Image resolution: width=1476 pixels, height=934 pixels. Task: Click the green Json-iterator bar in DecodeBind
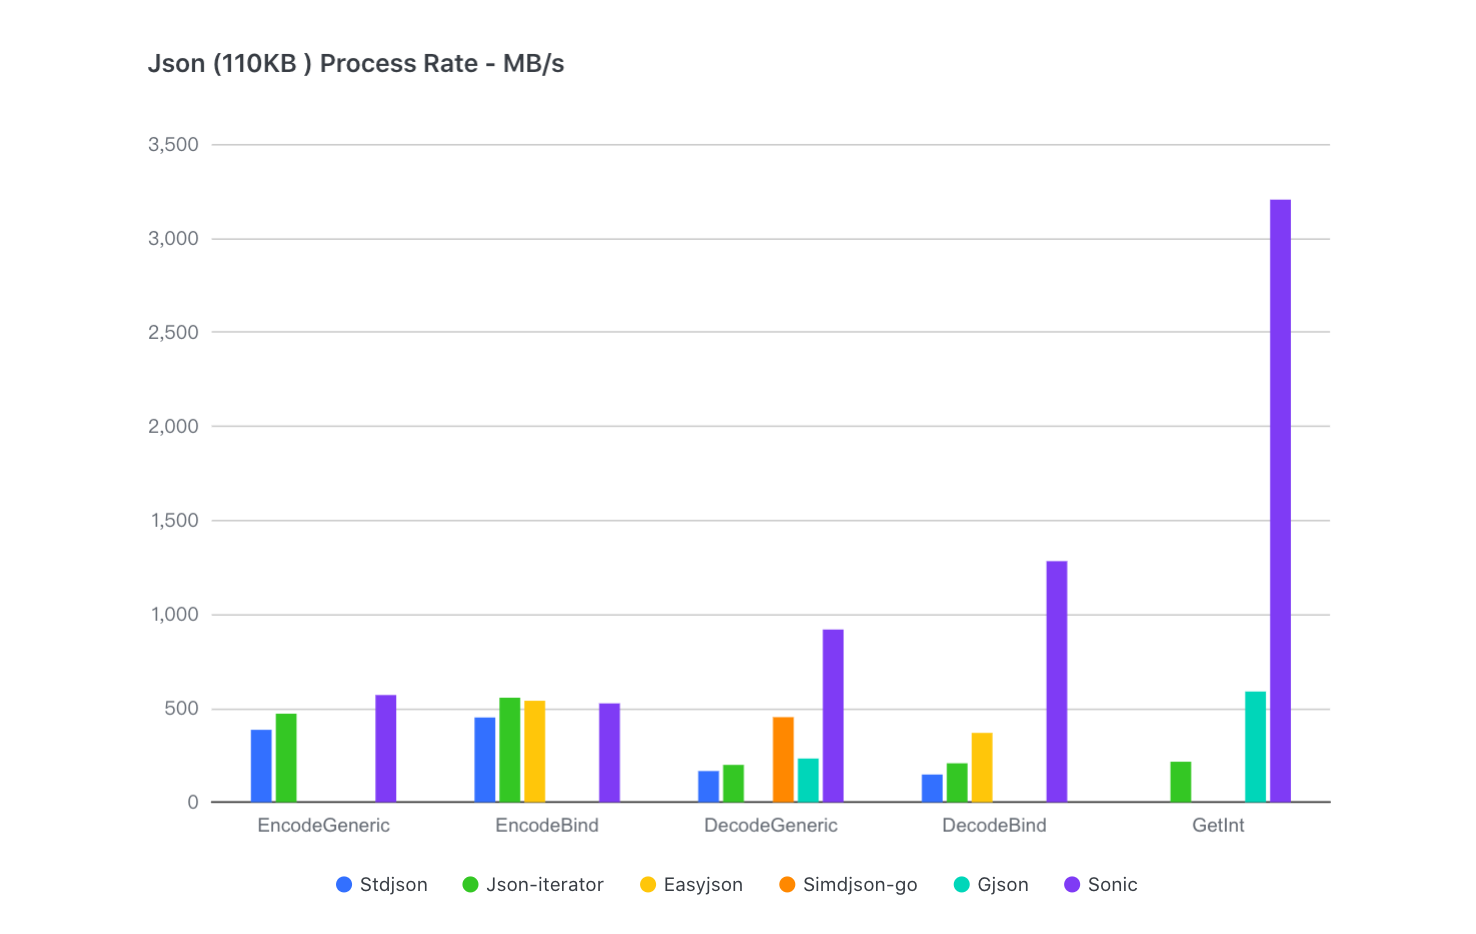tap(957, 783)
